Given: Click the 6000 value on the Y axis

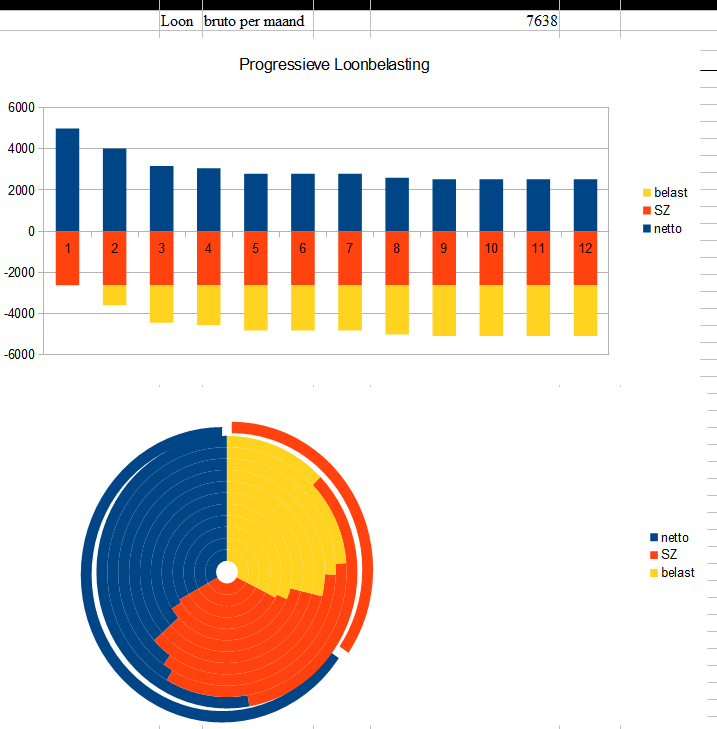Looking at the screenshot, I should [x=21, y=108].
